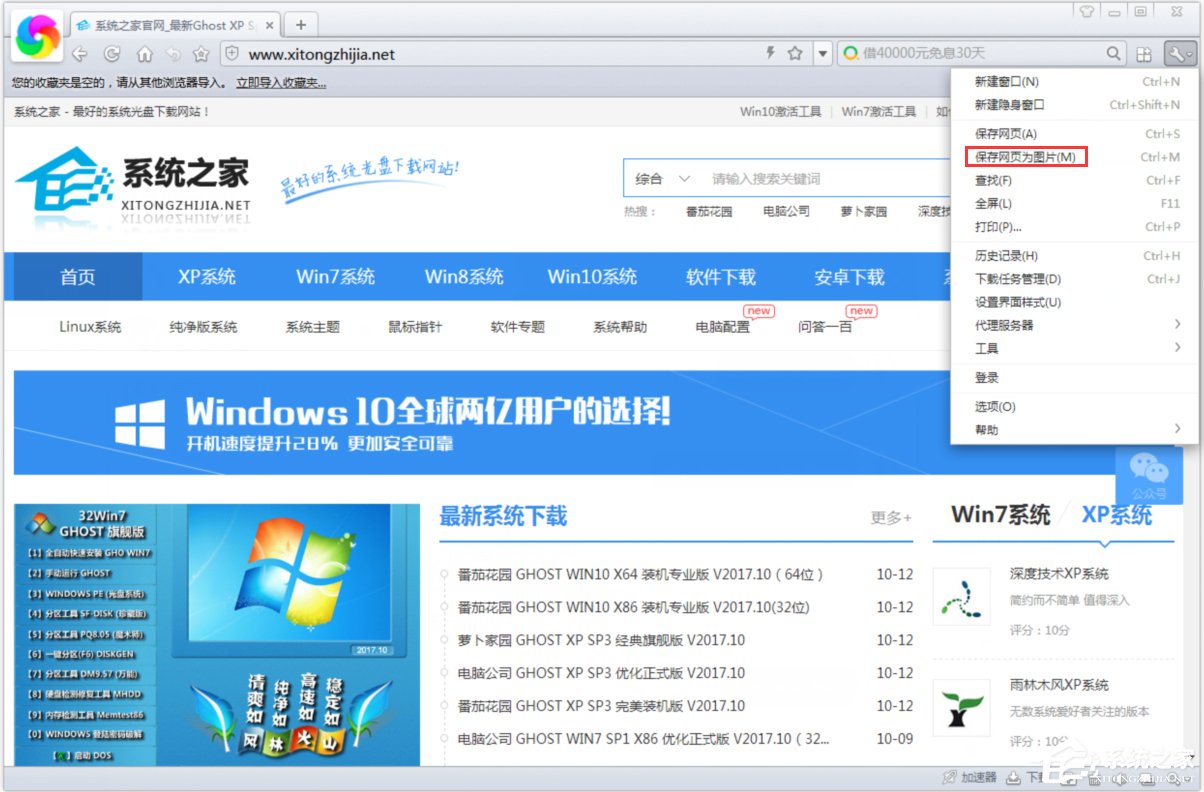Image resolution: width=1204 pixels, height=792 pixels.
Task: Click the WeChat 公众号 floating icon
Action: click(1150, 472)
